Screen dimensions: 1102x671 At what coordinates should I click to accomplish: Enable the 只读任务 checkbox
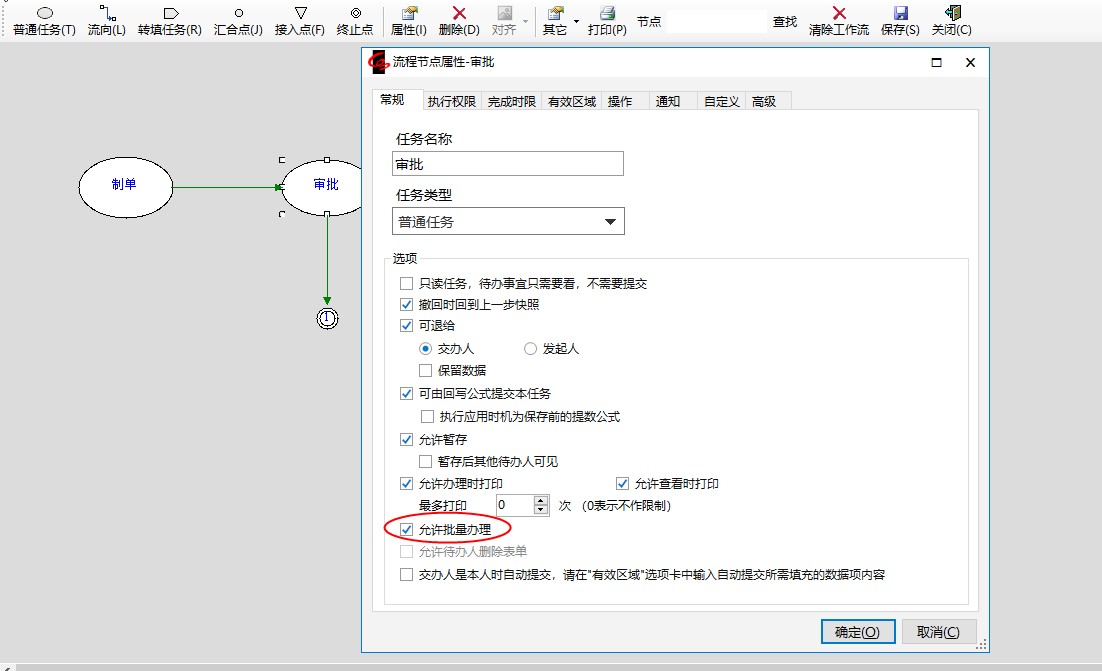tap(407, 283)
